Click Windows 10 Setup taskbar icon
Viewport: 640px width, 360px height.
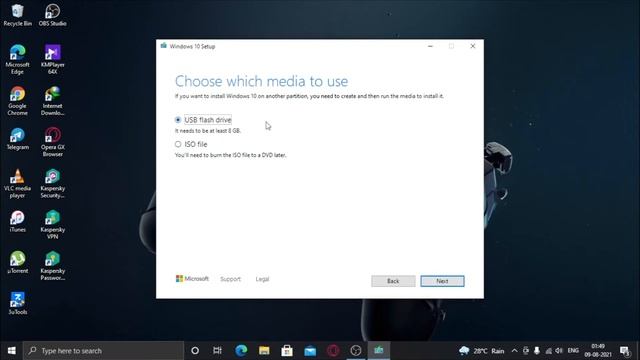tap(379, 351)
